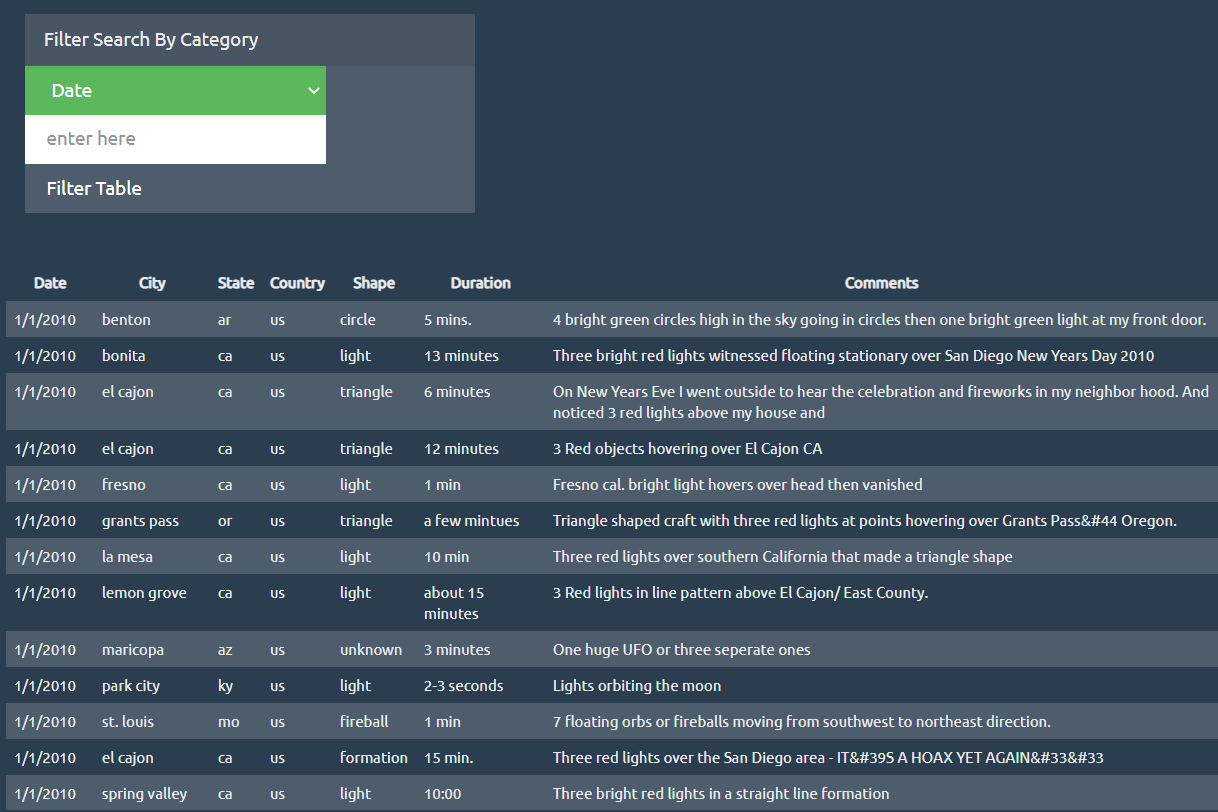Click the grants pass city cell

(x=140, y=521)
